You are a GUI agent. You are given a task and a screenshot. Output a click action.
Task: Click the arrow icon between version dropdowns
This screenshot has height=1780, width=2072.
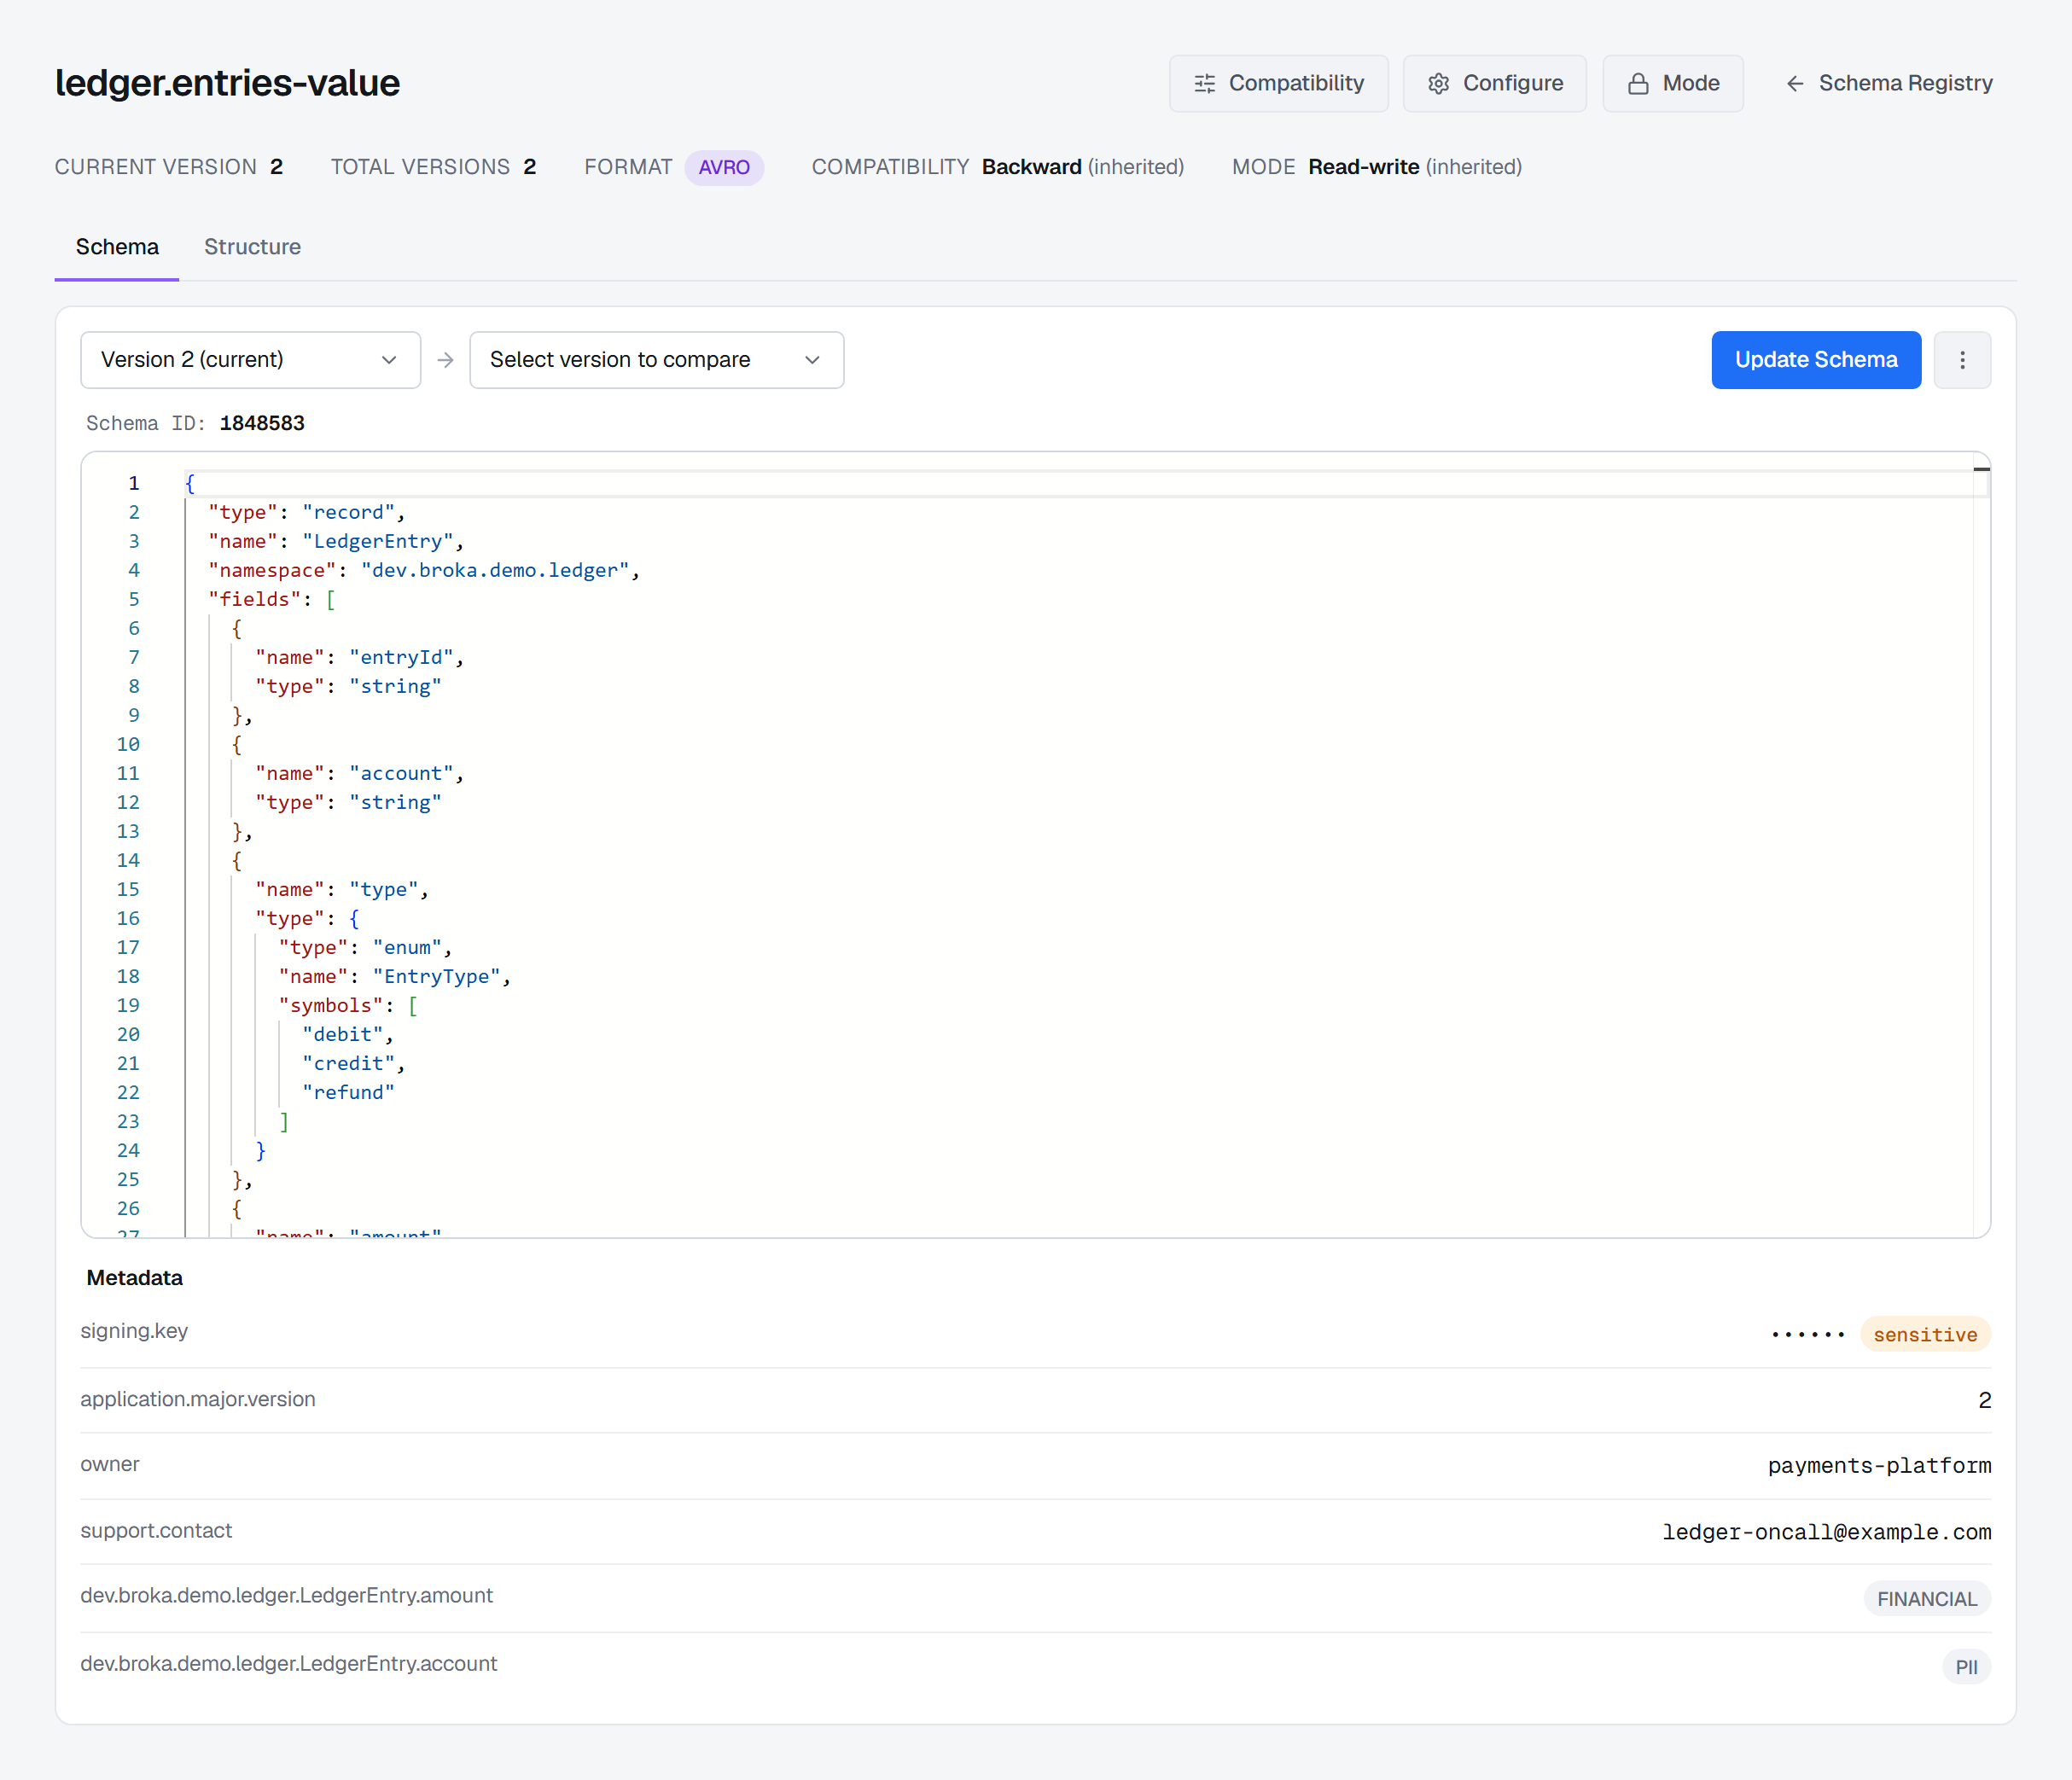click(445, 360)
